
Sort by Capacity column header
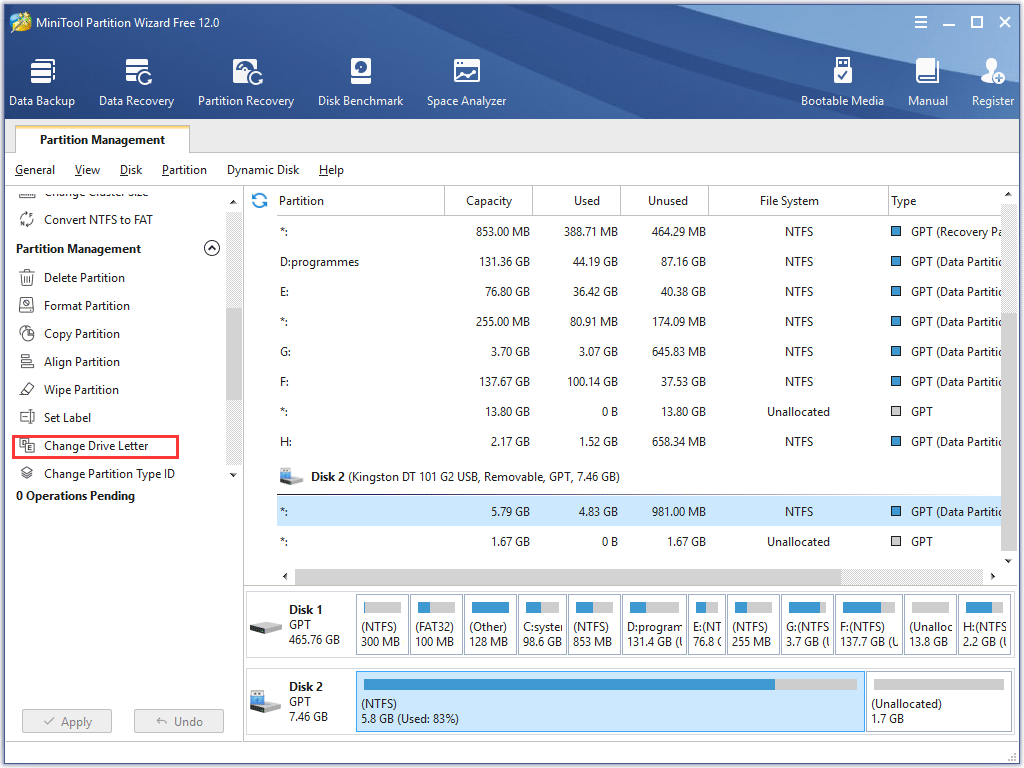pos(488,200)
